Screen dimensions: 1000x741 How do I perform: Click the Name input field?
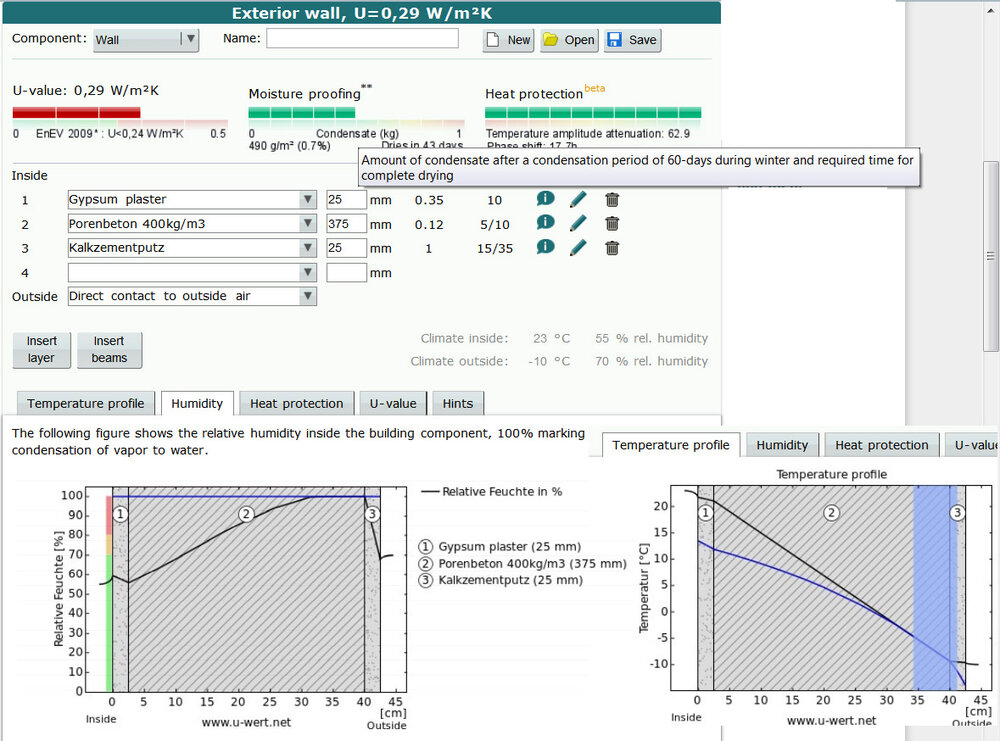coord(362,38)
